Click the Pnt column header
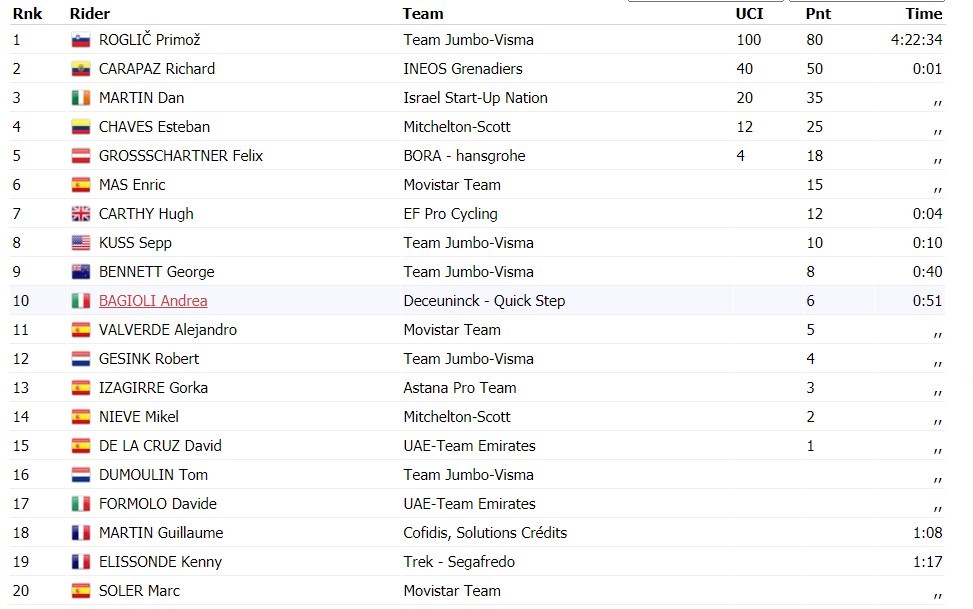Screen dimensions: 973x609 [818, 14]
